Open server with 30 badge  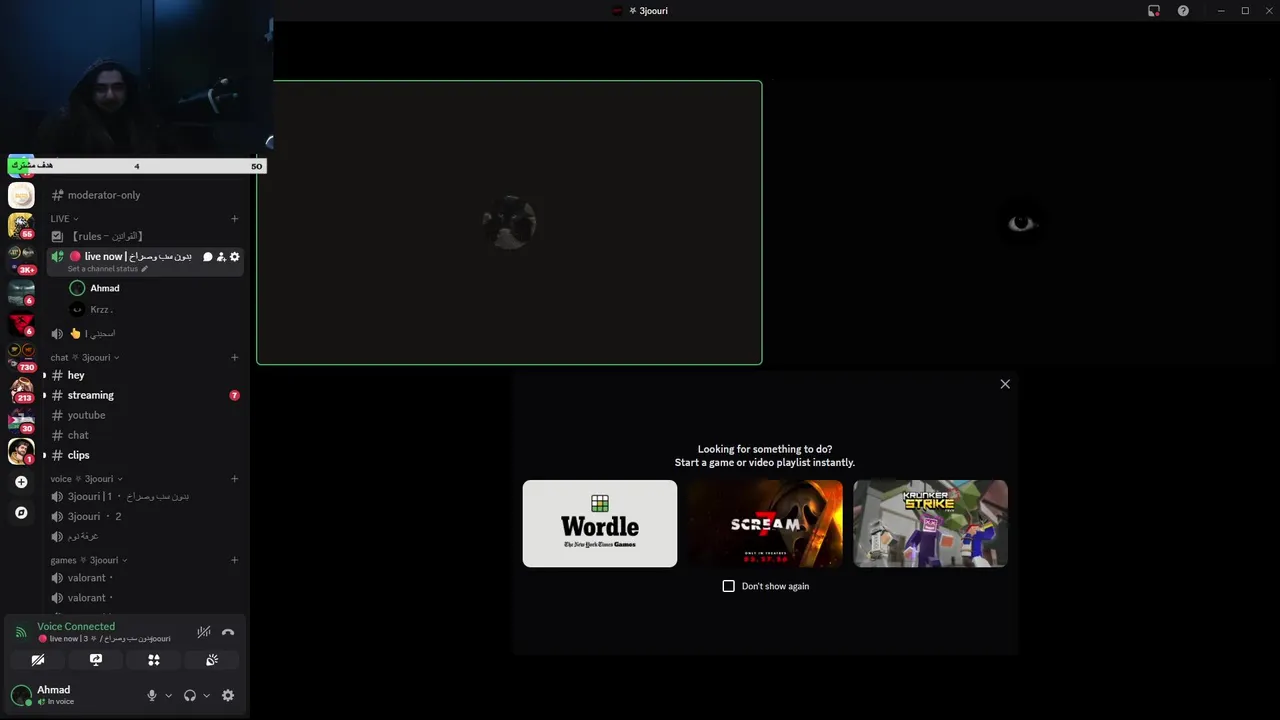coord(21,420)
